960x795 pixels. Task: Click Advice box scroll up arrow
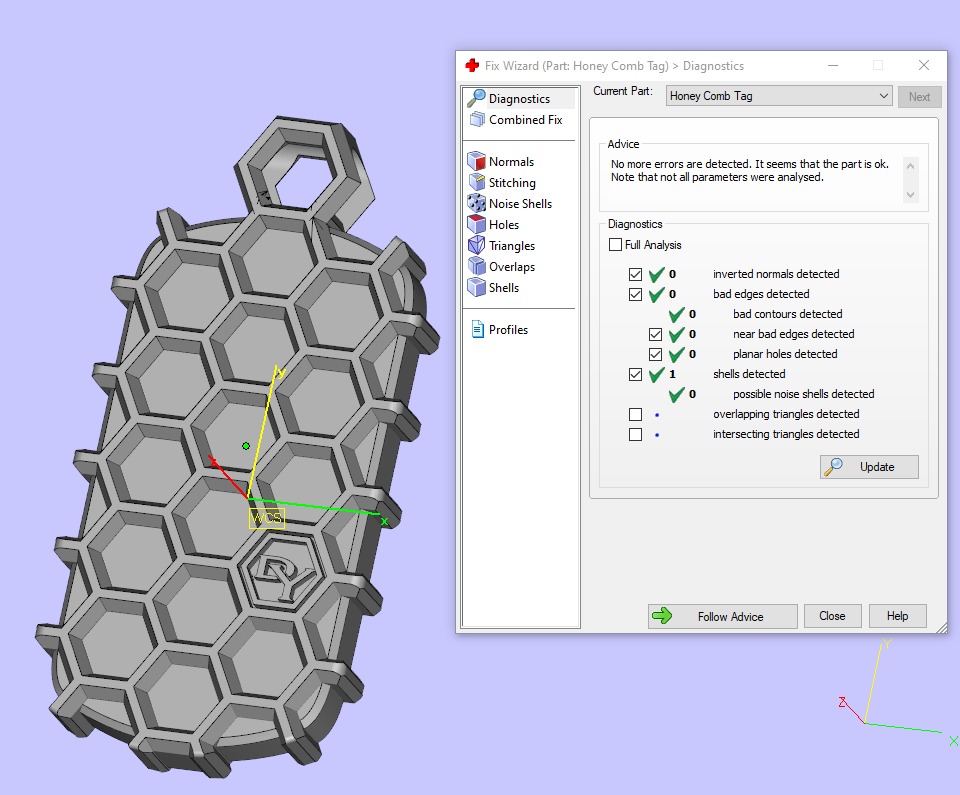click(910, 166)
